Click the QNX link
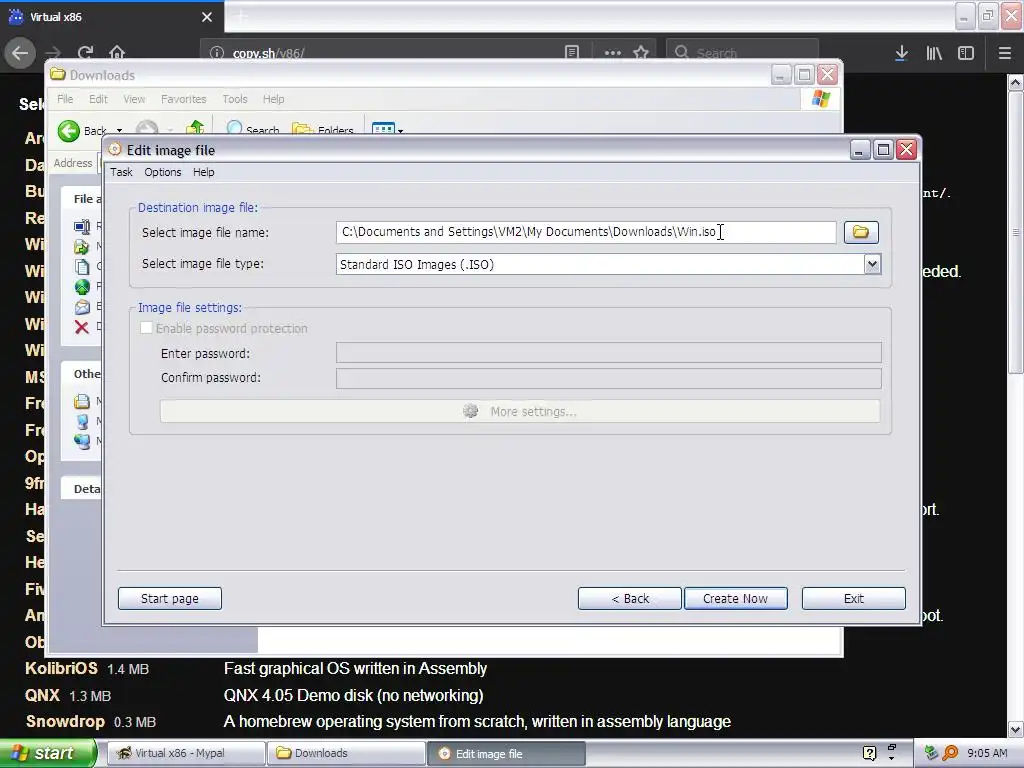 point(42,695)
